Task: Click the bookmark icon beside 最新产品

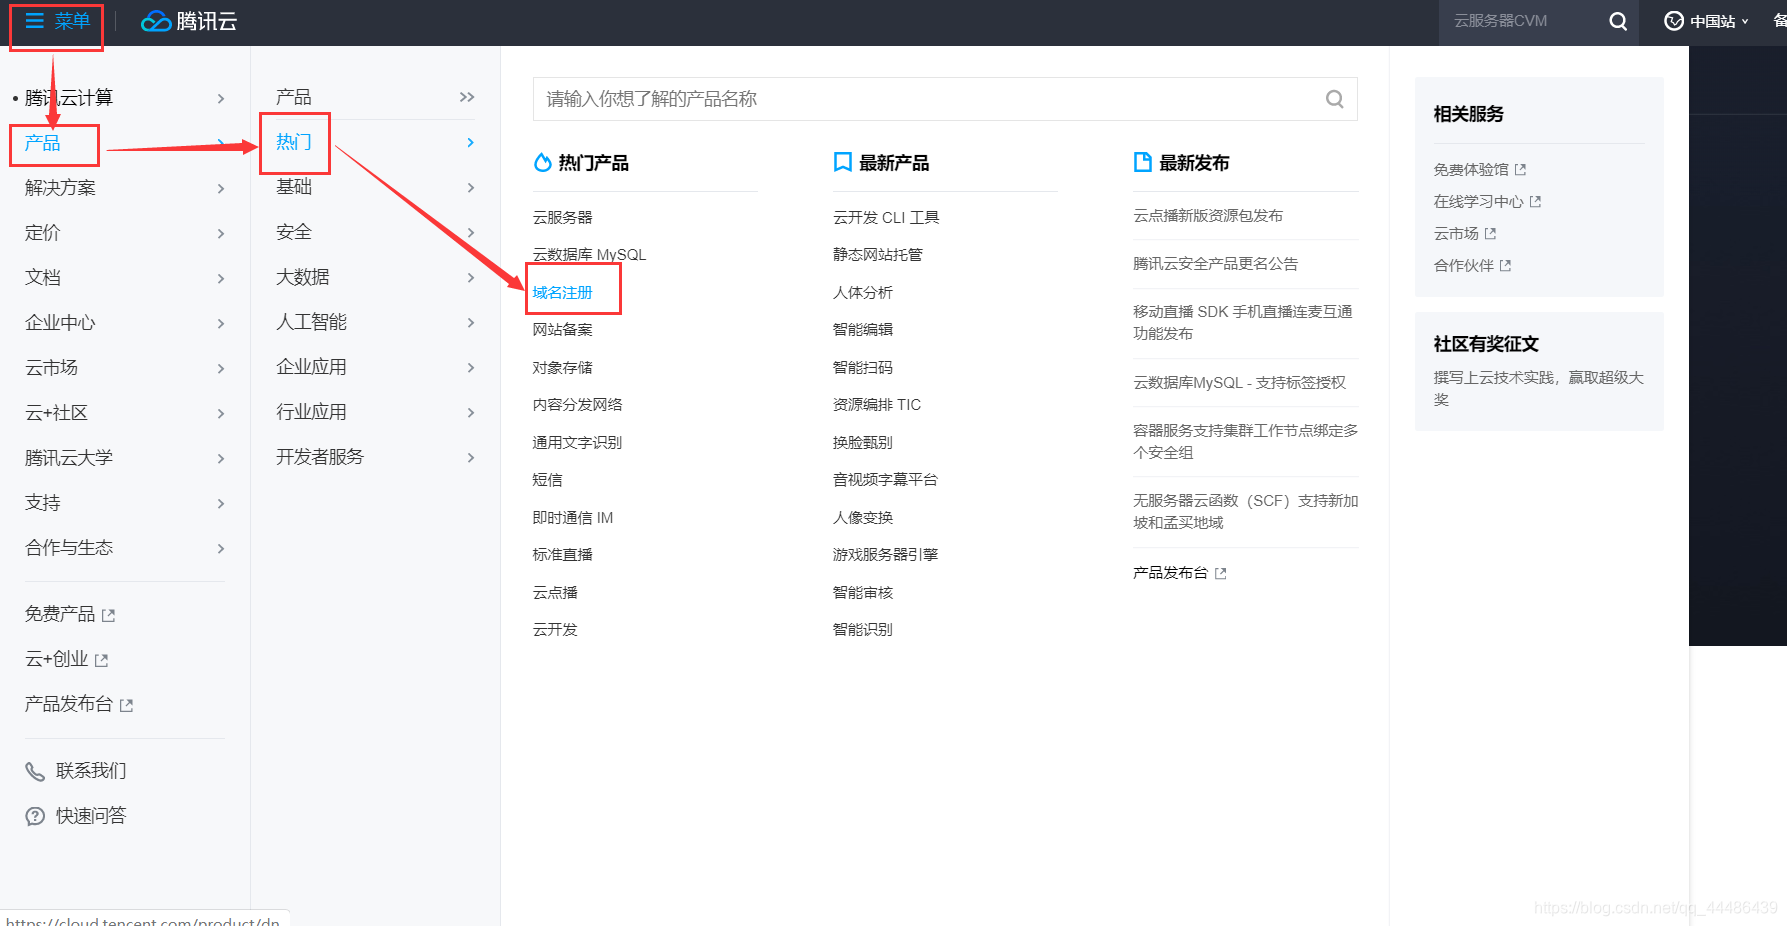Action: pyautogui.click(x=842, y=162)
